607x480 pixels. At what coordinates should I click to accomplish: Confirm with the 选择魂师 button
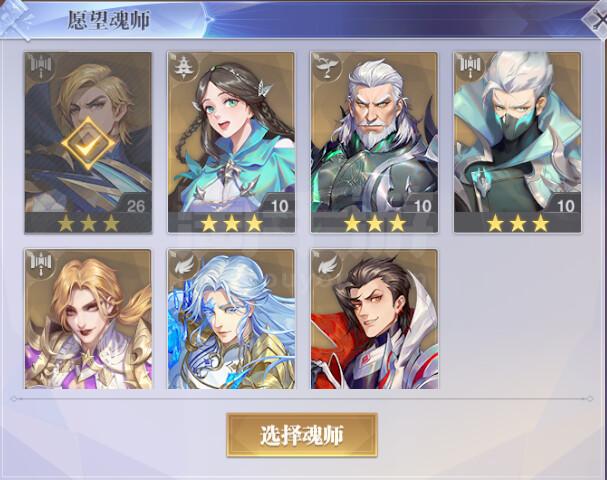click(x=302, y=435)
